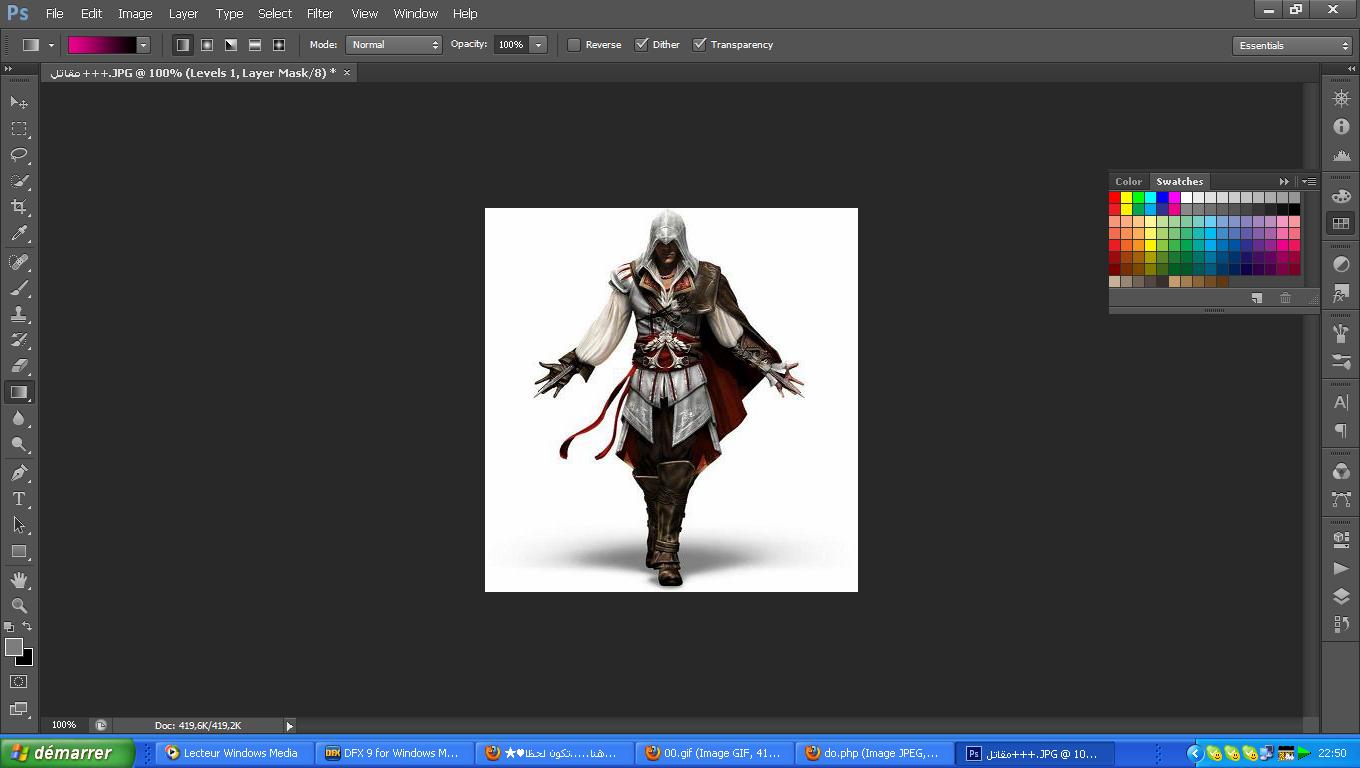Select the Rectangle shape tool
Viewport: 1360px width, 768px height.
(19, 551)
